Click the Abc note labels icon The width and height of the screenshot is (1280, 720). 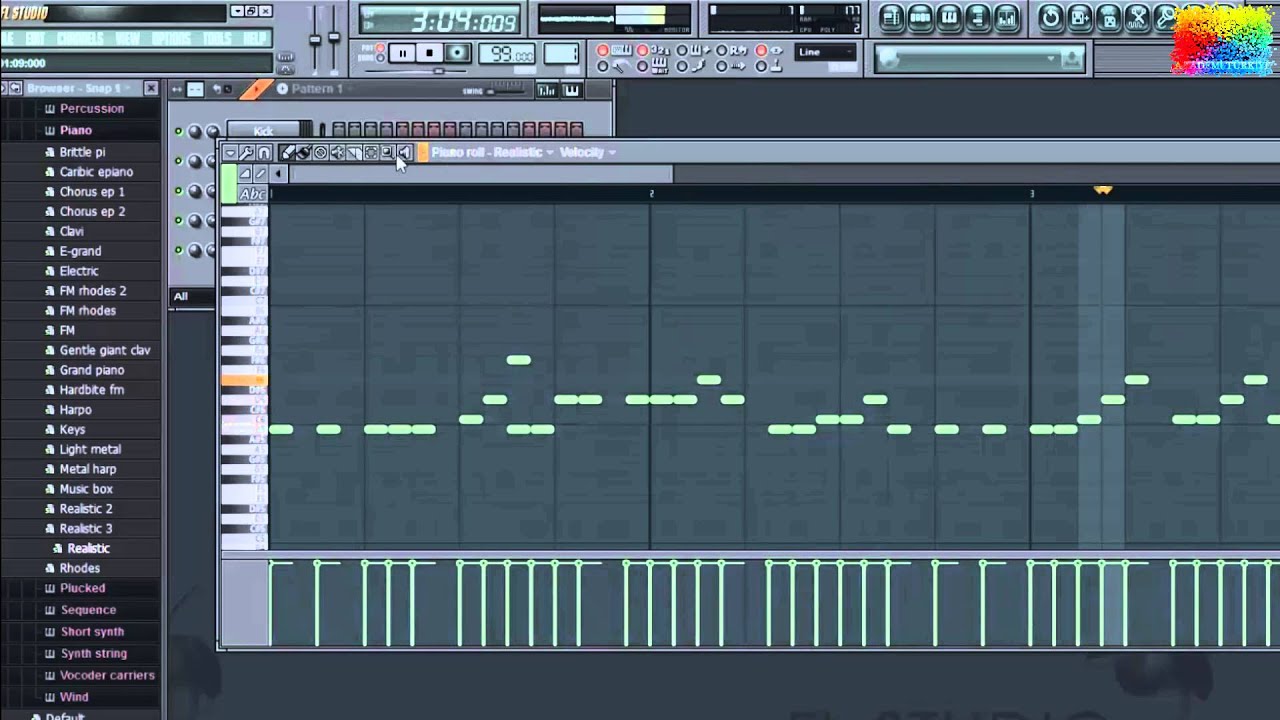pyautogui.click(x=253, y=194)
